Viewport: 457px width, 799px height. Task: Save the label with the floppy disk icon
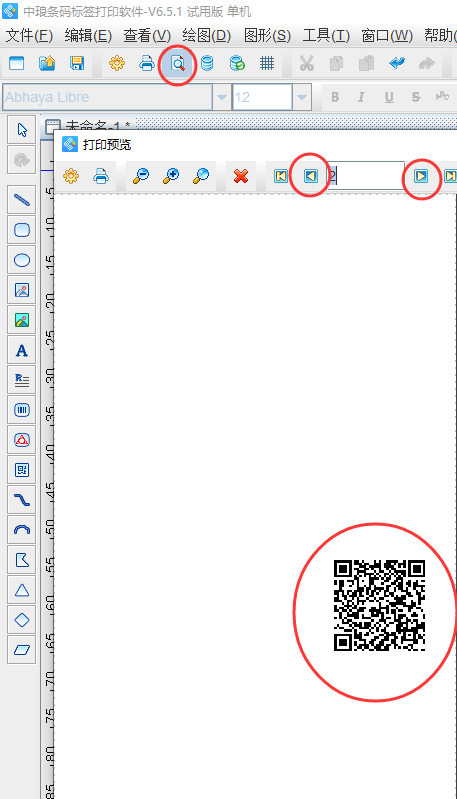click(x=77, y=64)
